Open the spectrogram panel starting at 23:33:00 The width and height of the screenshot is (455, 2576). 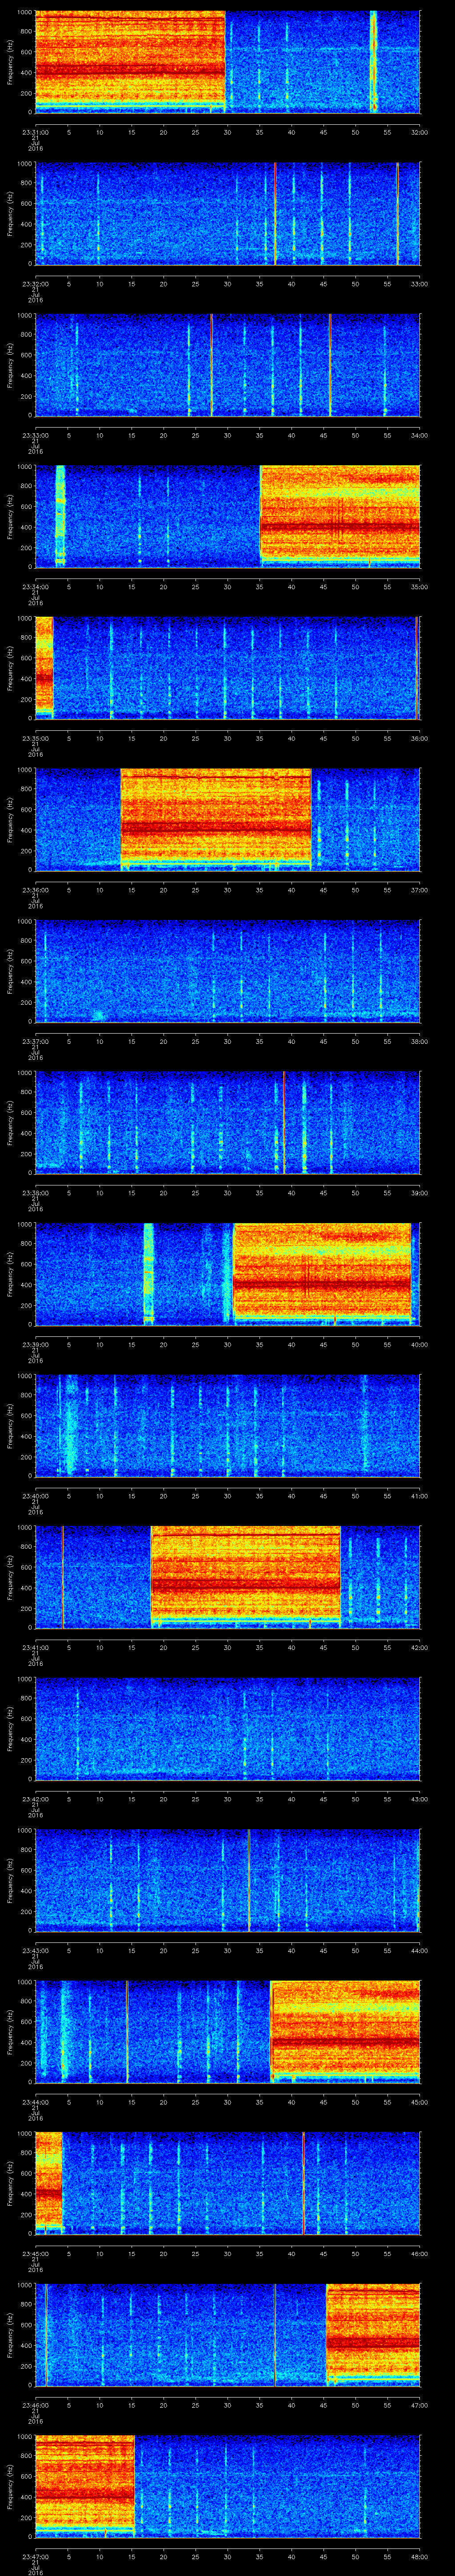(227, 365)
